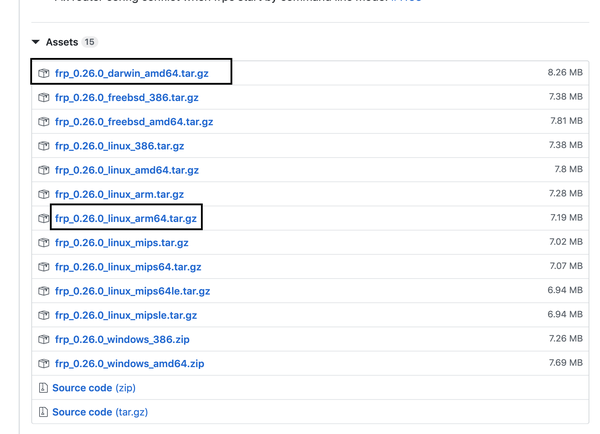Viewport: 600px width, 434px height.
Task: Click the Assets heading label
Action: coord(62,42)
